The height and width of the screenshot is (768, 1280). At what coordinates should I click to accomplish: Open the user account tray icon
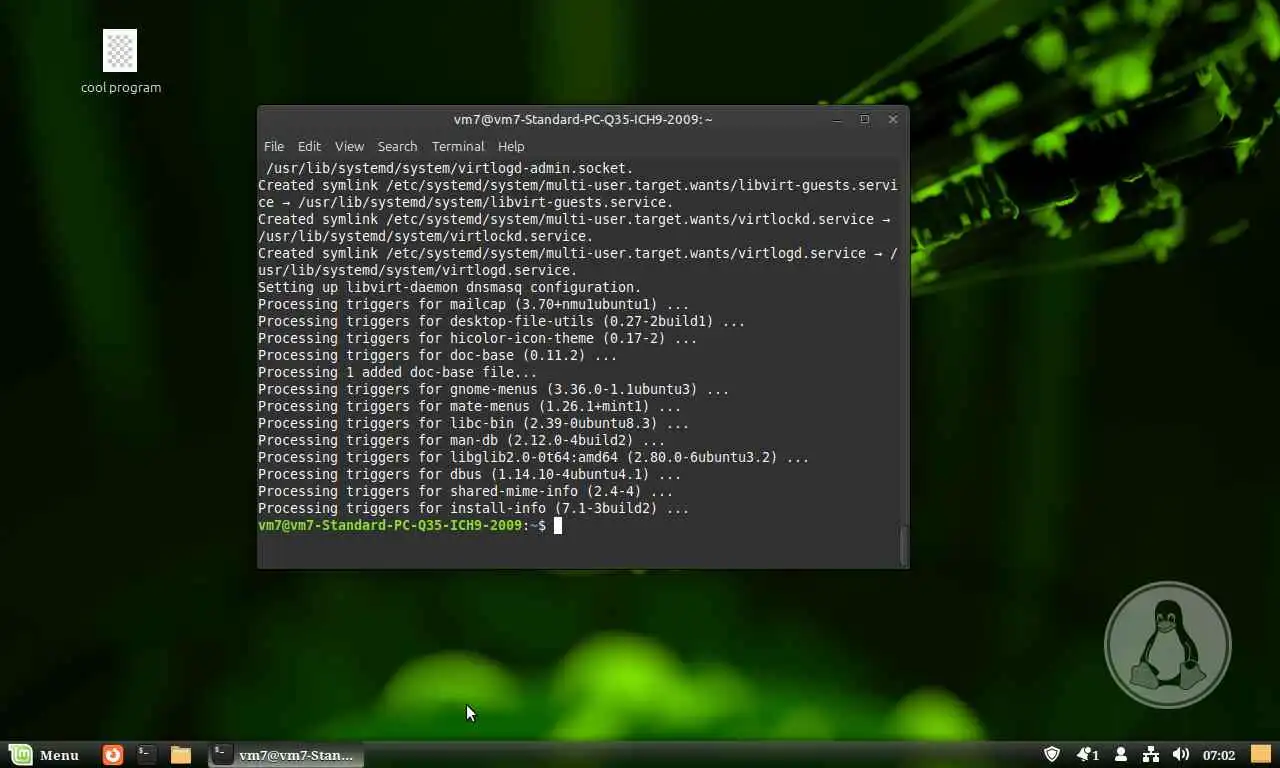pyautogui.click(x=1121, y=755)
